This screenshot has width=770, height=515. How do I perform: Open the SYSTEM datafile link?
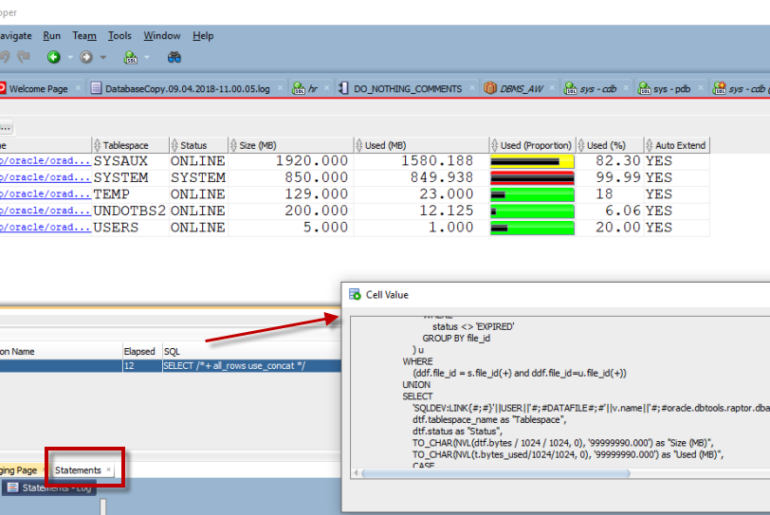tap(45, 178)
